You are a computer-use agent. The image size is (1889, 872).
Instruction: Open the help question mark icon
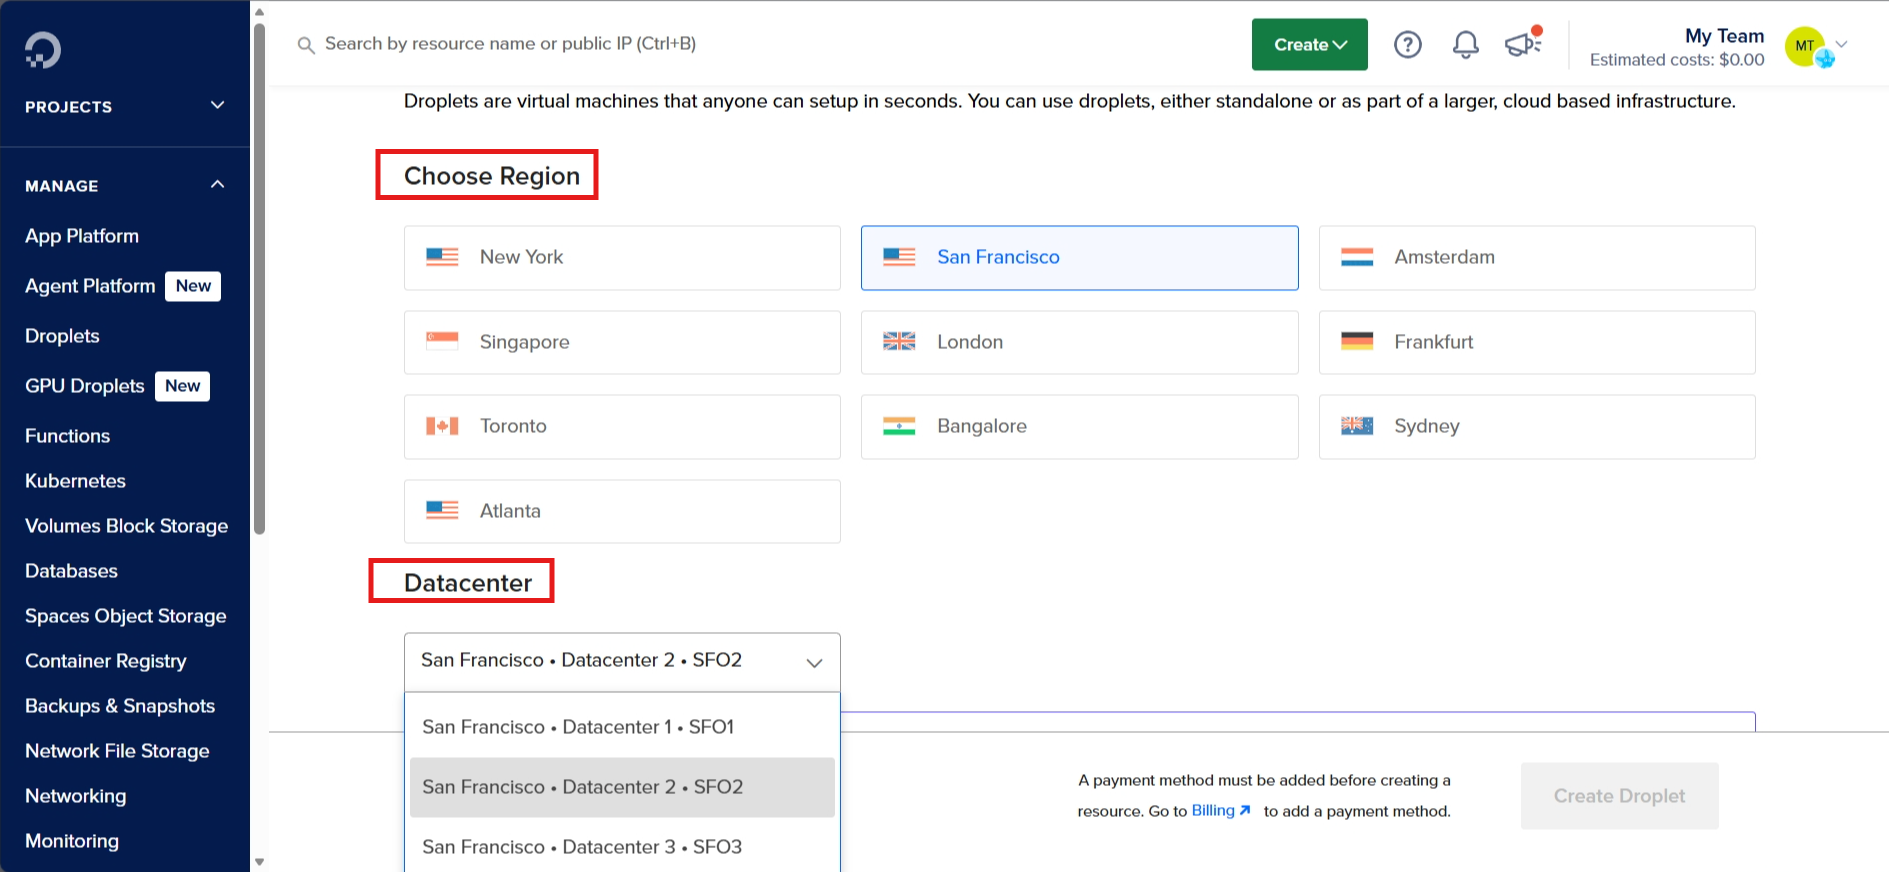click(1408, 44)
